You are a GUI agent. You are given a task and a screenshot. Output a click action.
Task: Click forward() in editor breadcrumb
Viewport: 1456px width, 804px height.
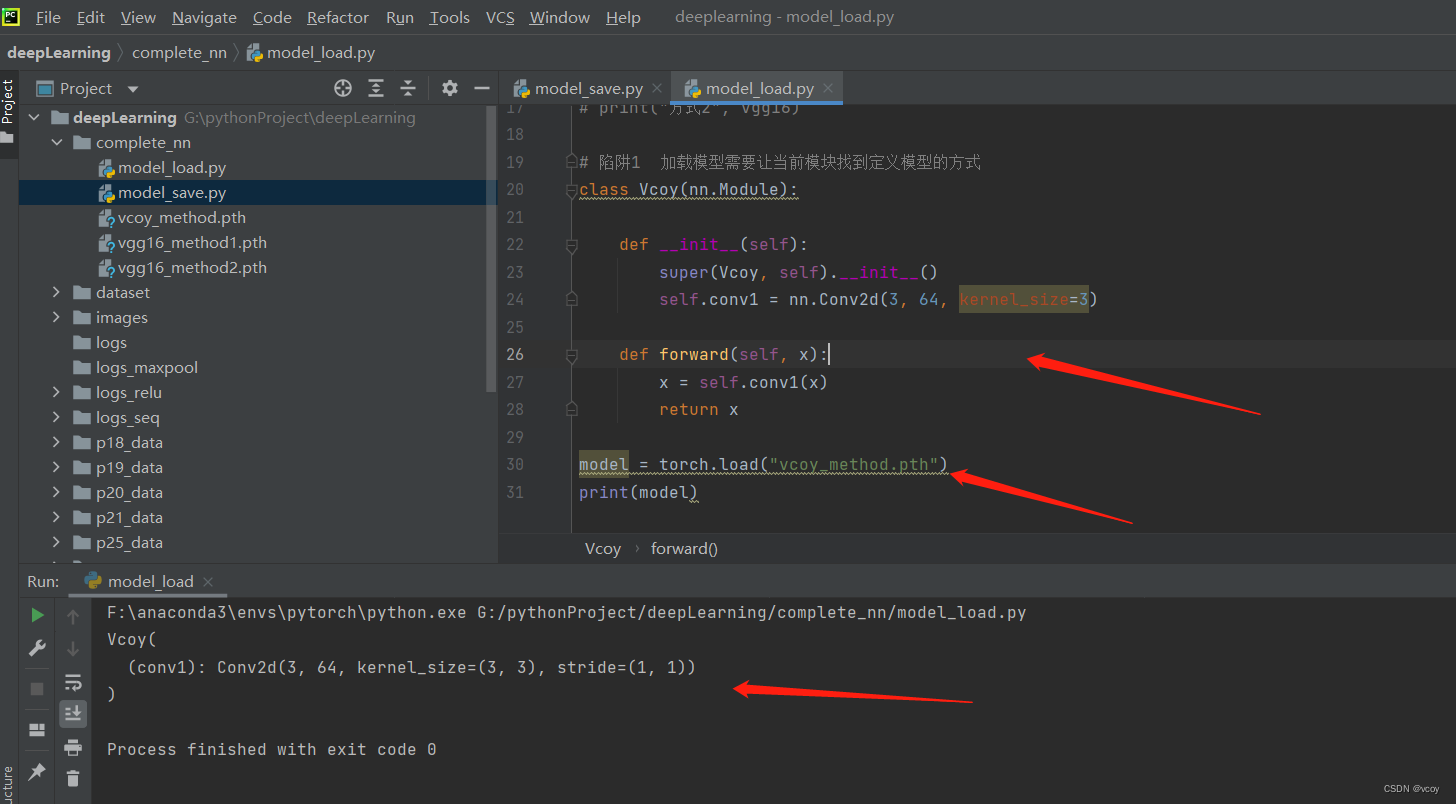[x=684, y=549]
